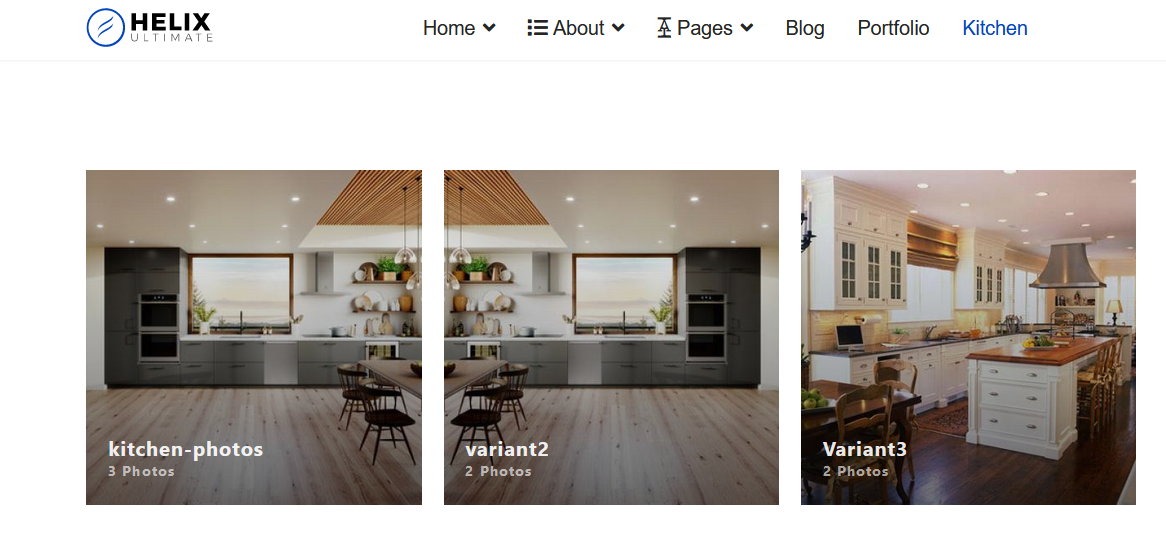This screenshot has width=1166, height=540.
Task: Click the kitchen-photos album title
Action: pyautogui.click(x=186, y=449)
